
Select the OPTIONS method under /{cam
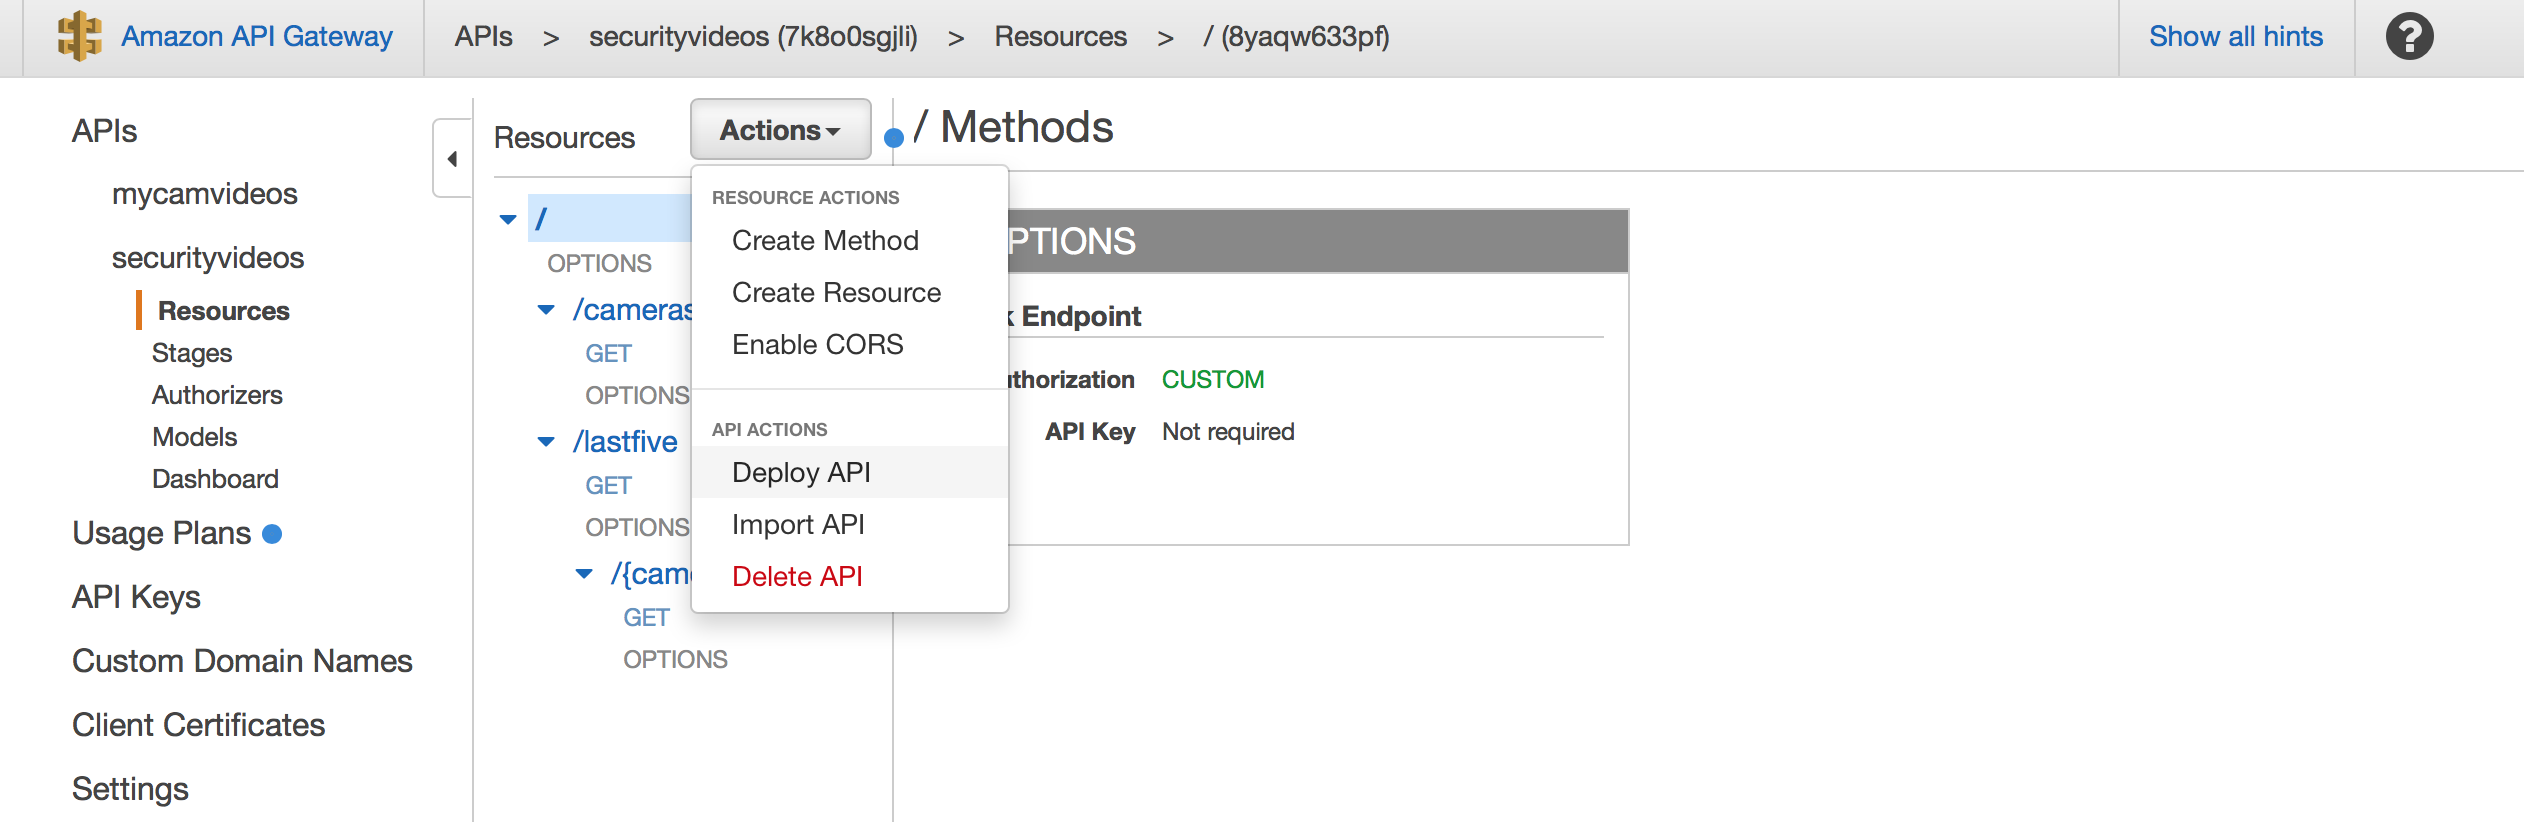(x=675, y=659)
